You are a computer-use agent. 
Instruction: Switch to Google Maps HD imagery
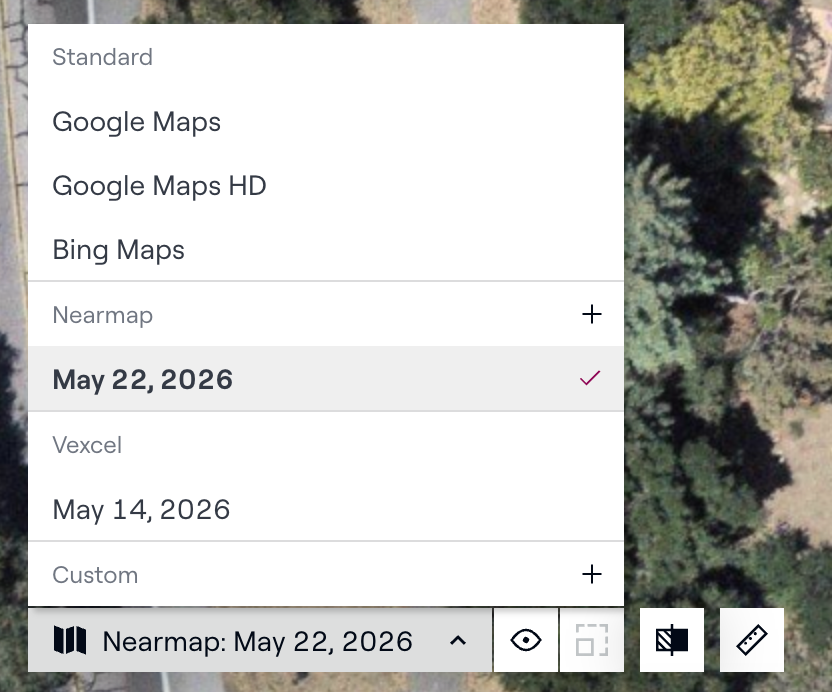[326, 186]
